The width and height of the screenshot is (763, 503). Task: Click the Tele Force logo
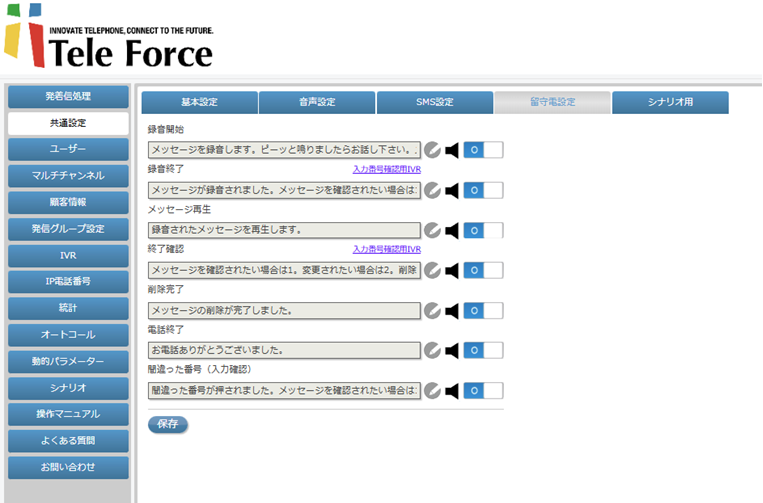[109, 36]
